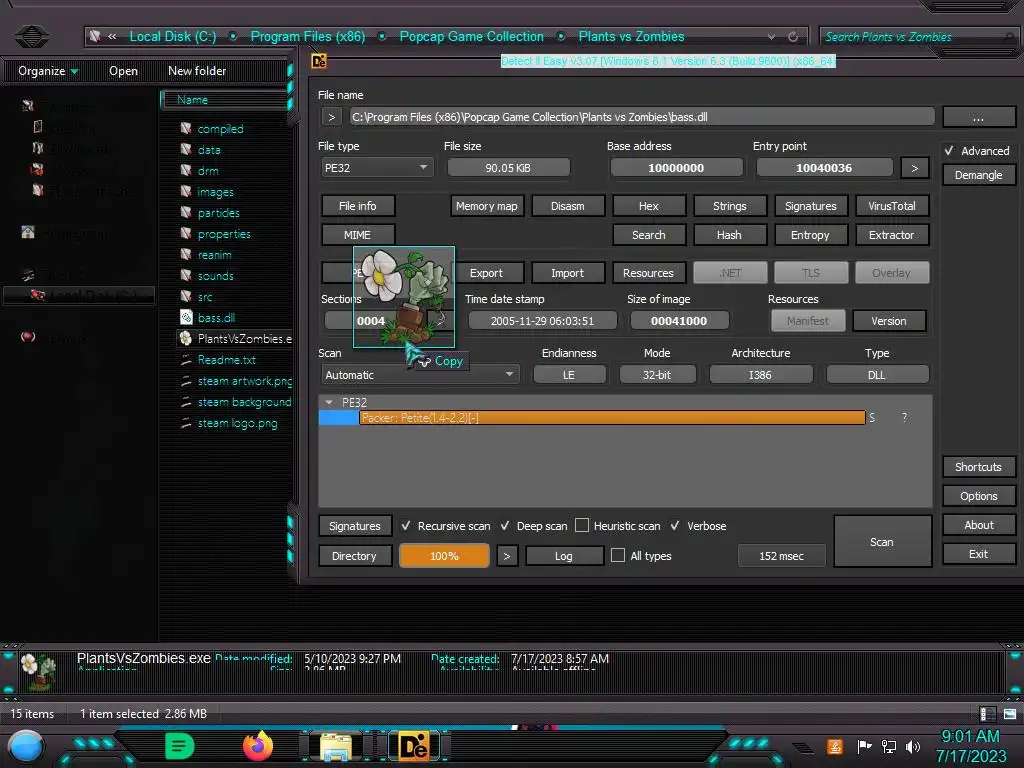Click the volume speaker tray icon
This screenshot has height=768, width=1024.
click(913, 746)
